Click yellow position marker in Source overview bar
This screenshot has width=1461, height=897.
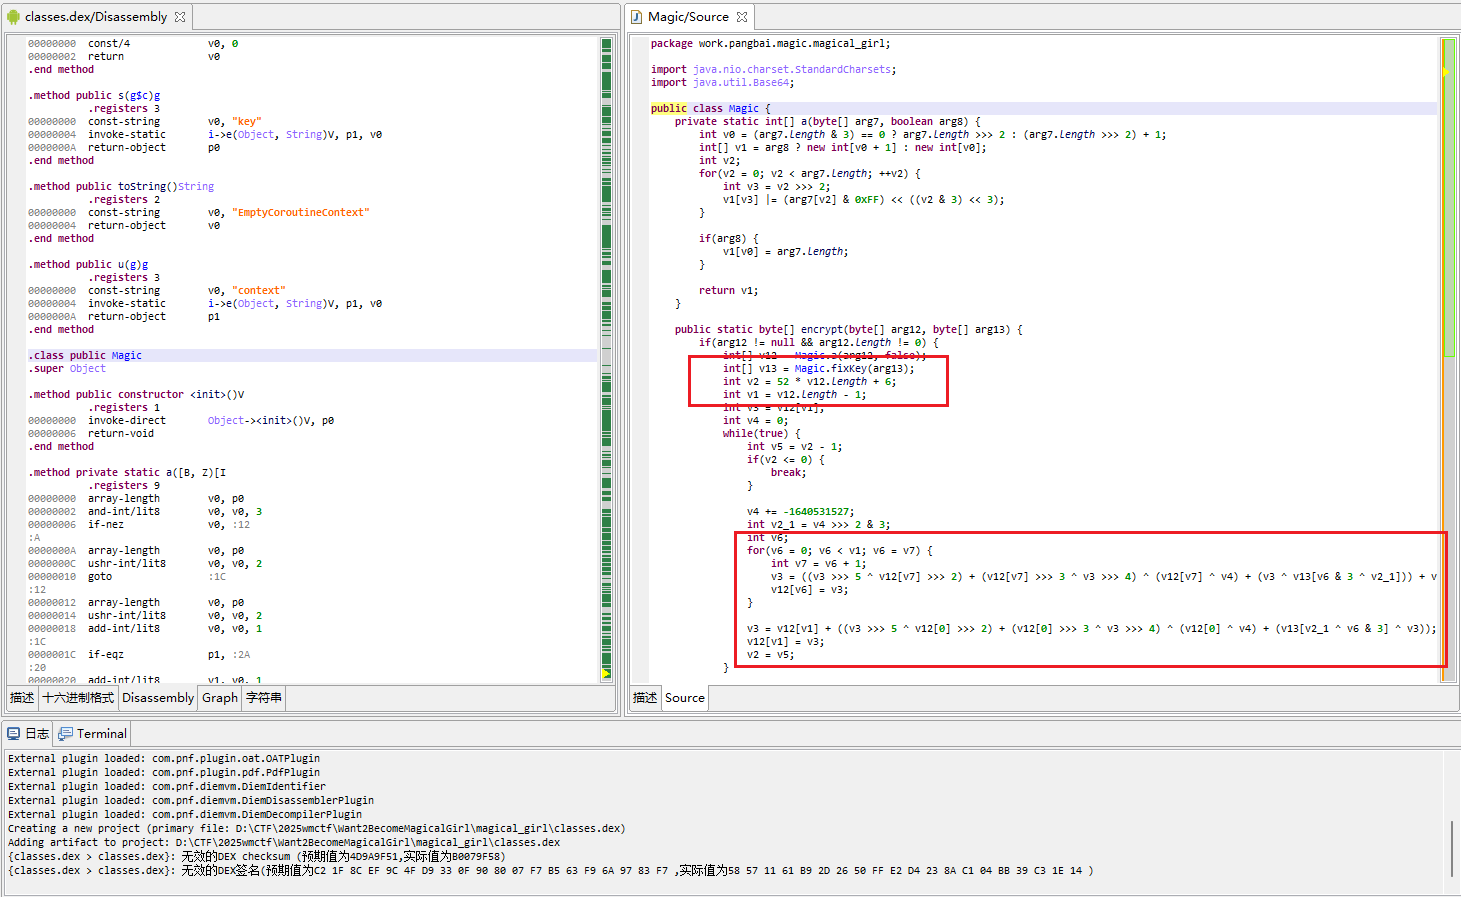[1446, 72]
